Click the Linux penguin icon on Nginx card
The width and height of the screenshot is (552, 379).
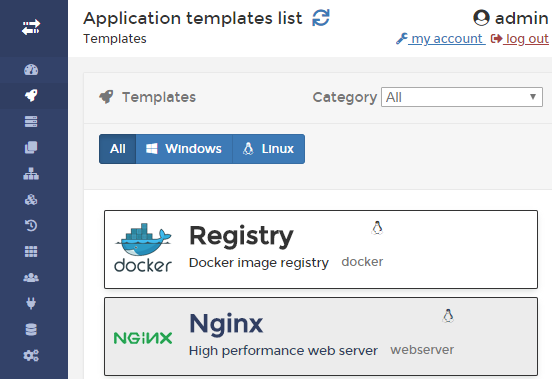pos(448,316)
